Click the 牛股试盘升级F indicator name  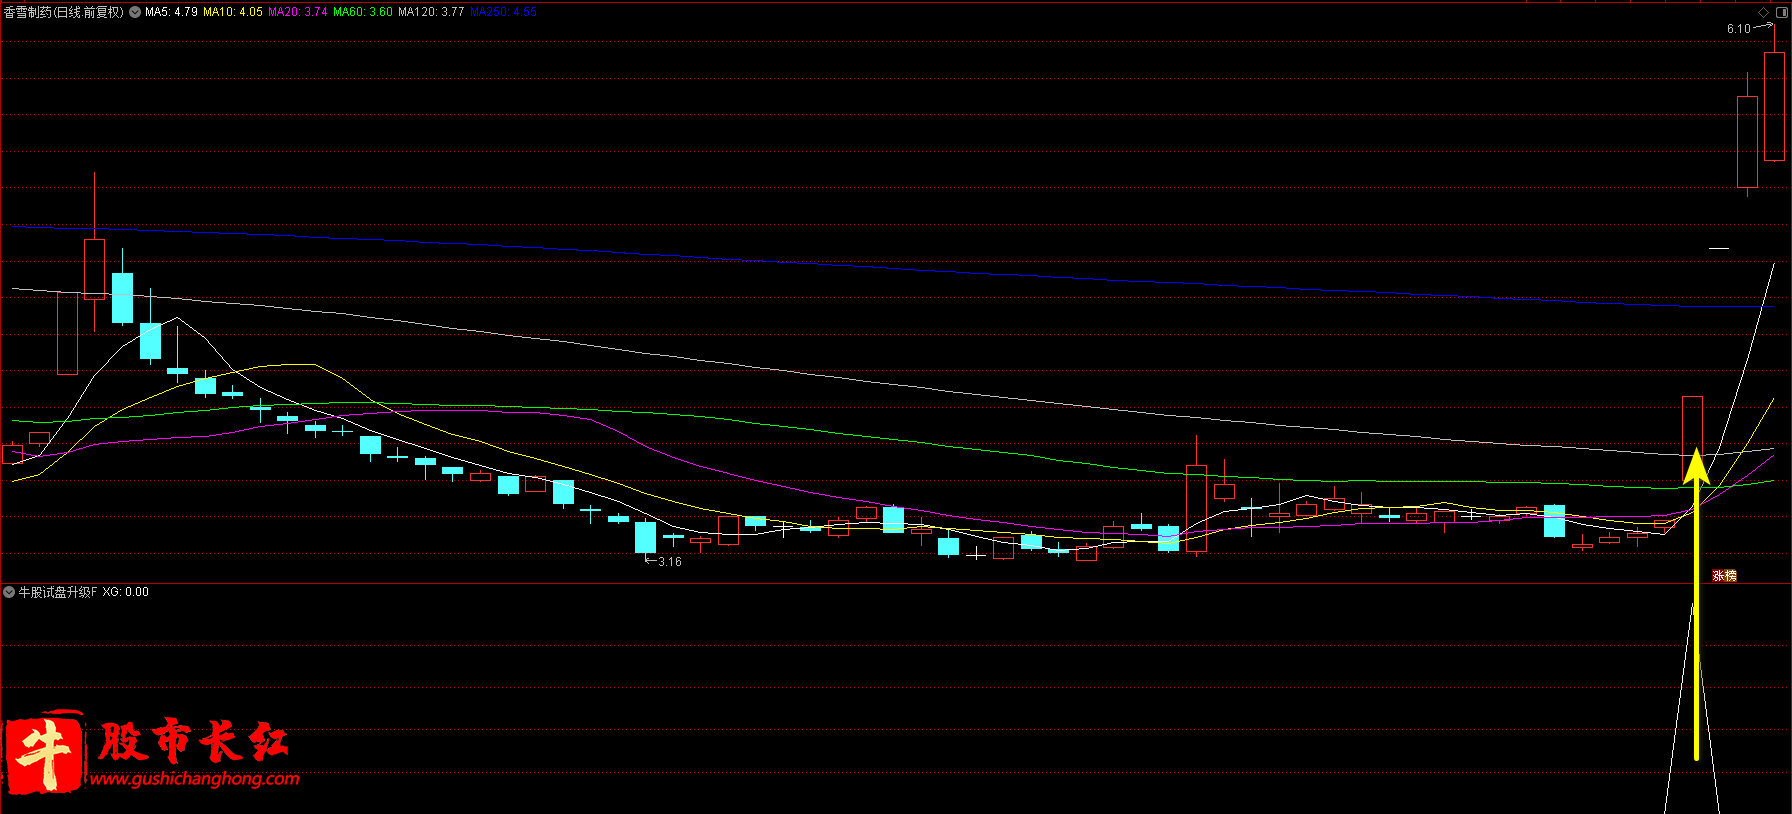[58, 592]
